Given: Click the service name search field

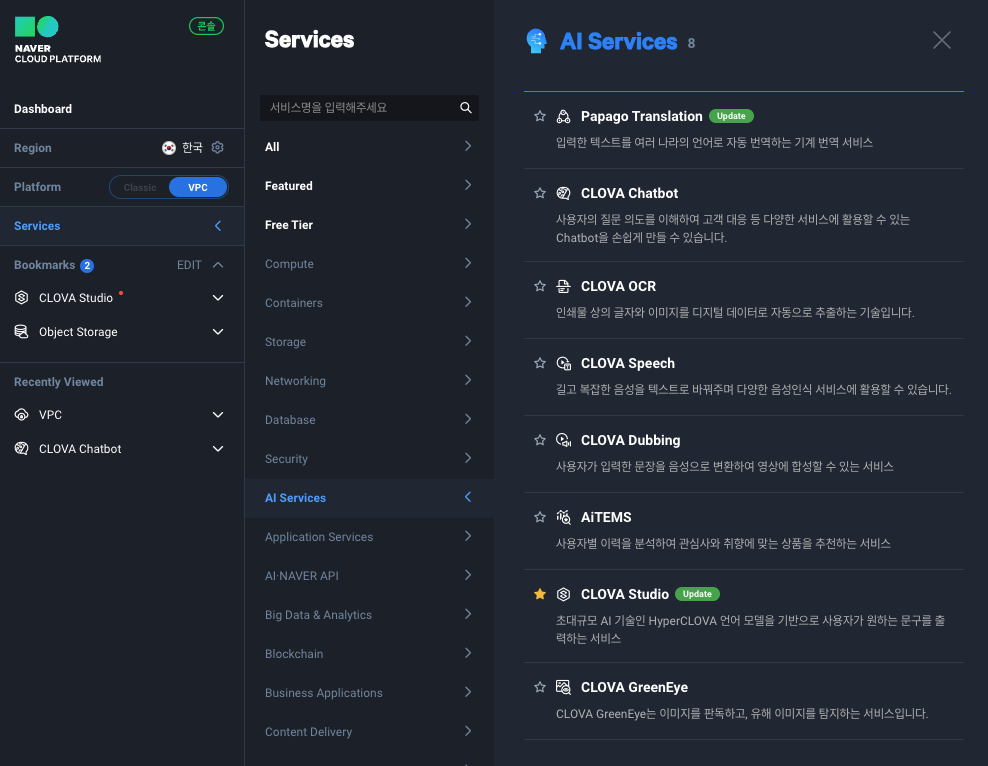Looking at the screenshot, I should [369, 108].
